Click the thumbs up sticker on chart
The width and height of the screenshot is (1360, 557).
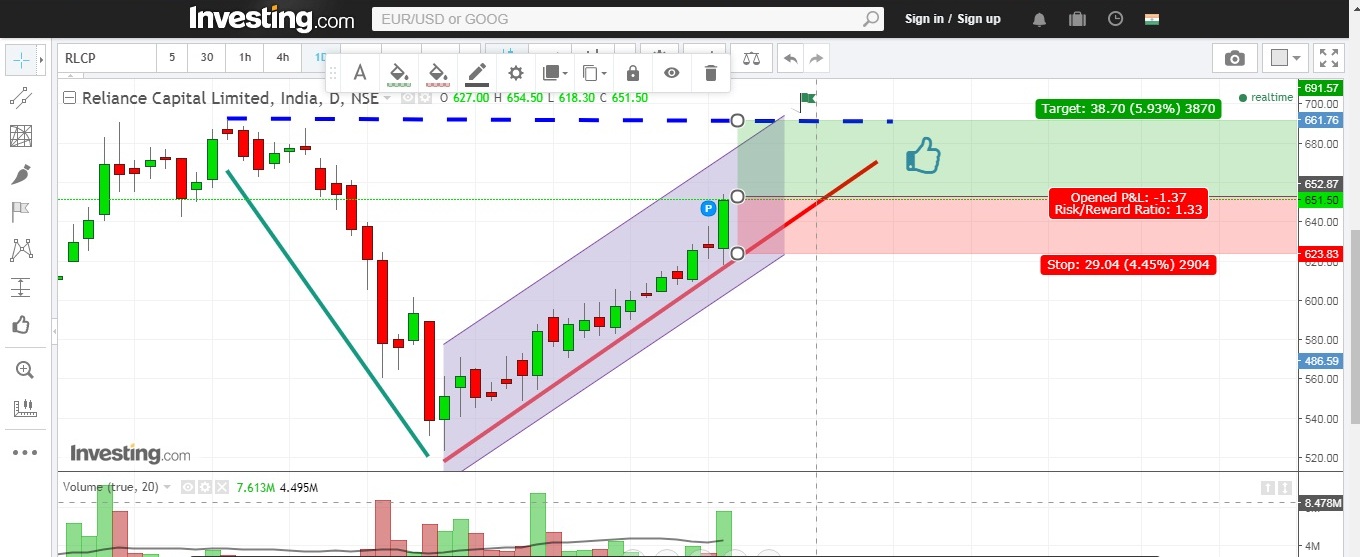923,156
